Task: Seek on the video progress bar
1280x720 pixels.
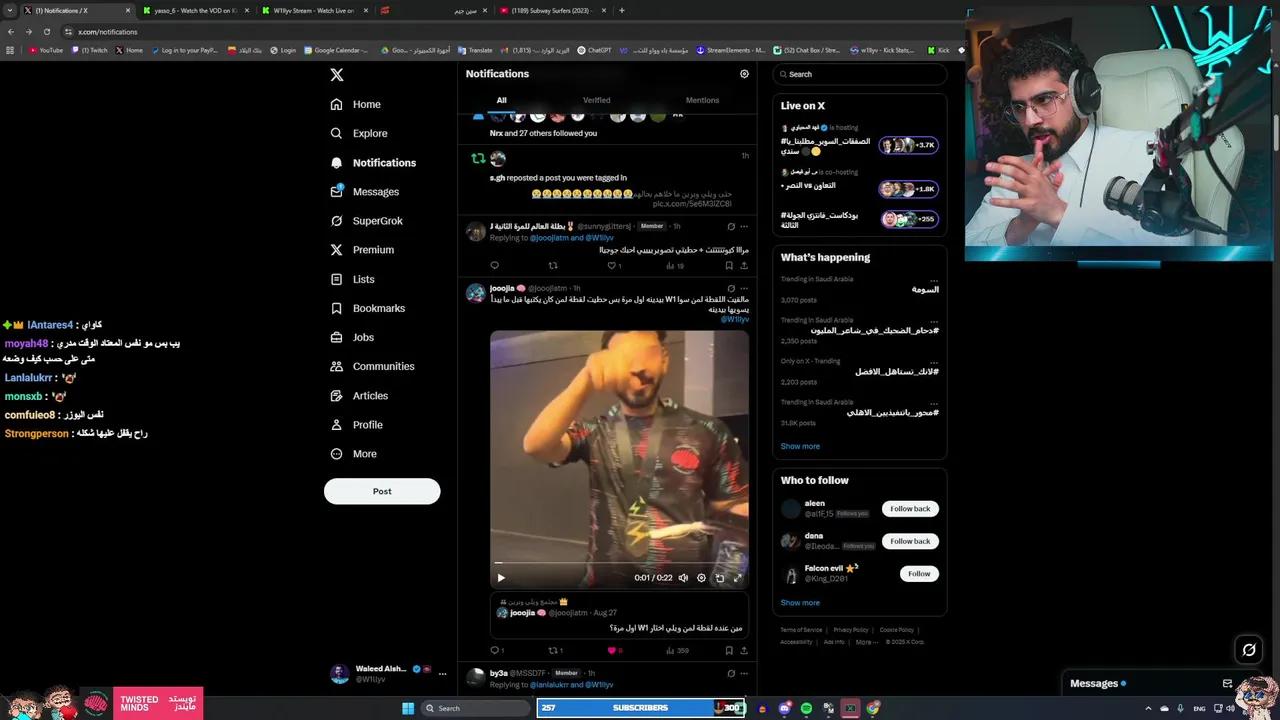Action: tap(619, 563)
